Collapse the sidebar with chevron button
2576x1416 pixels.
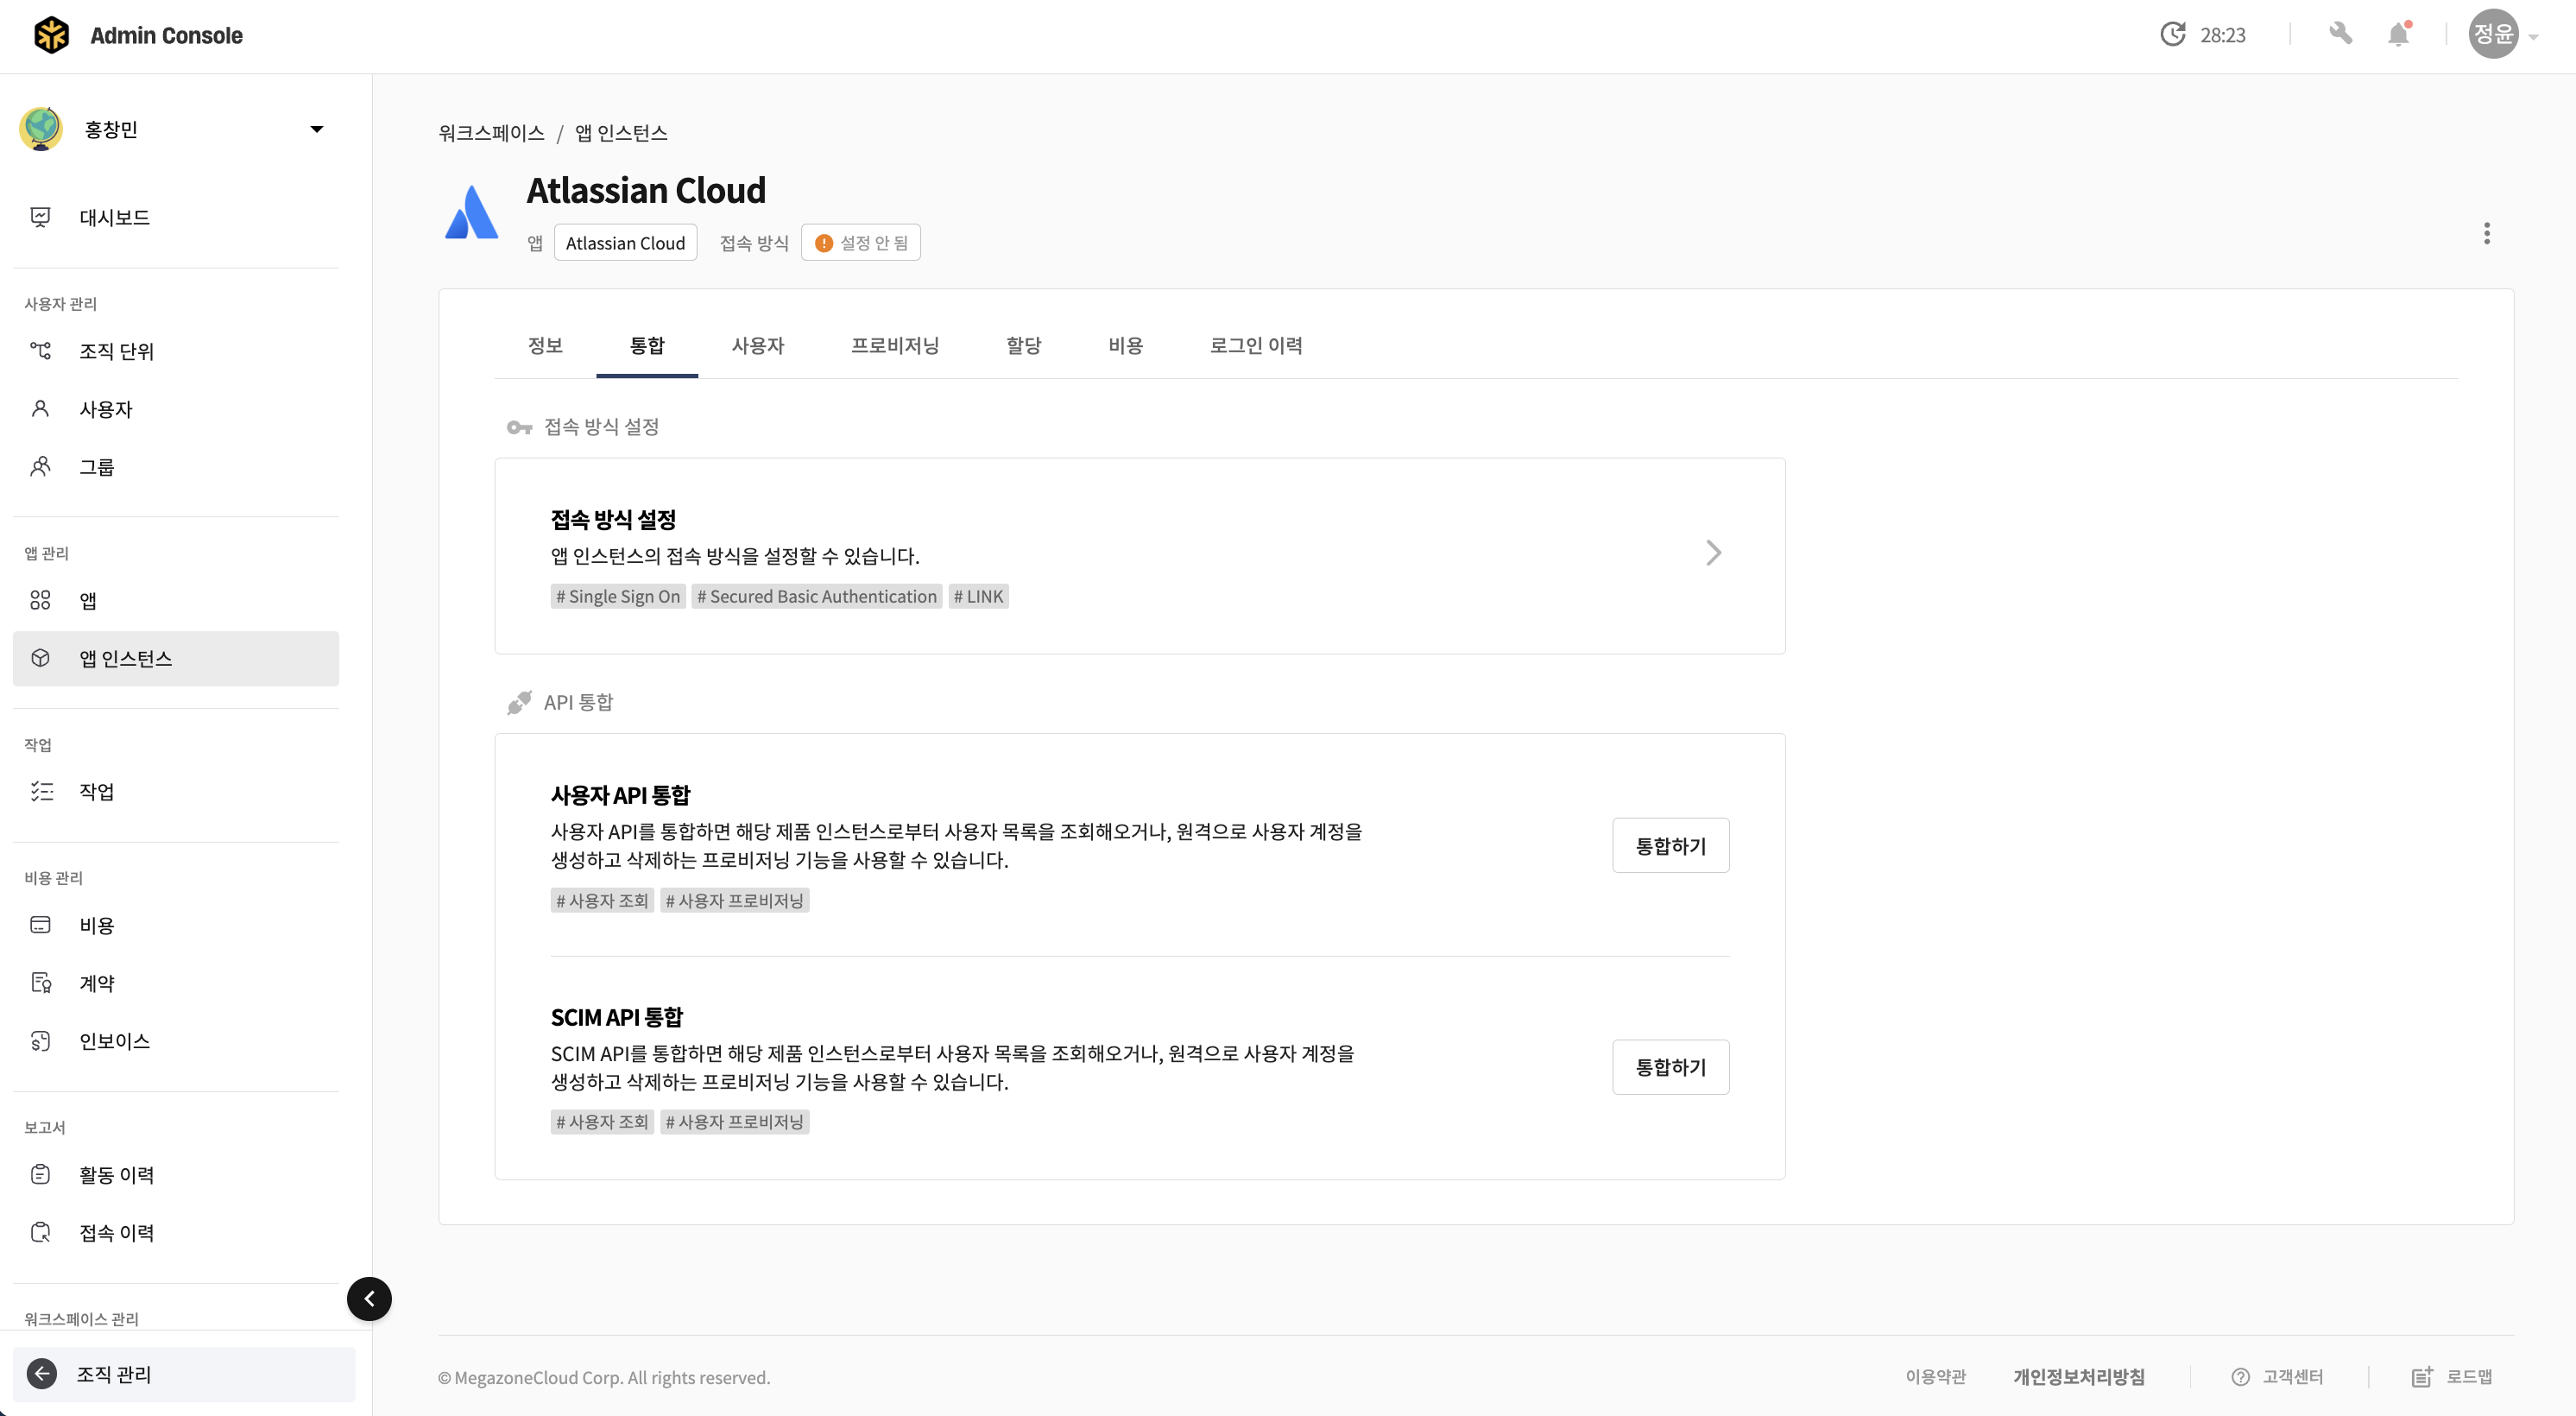point(369,1299)
